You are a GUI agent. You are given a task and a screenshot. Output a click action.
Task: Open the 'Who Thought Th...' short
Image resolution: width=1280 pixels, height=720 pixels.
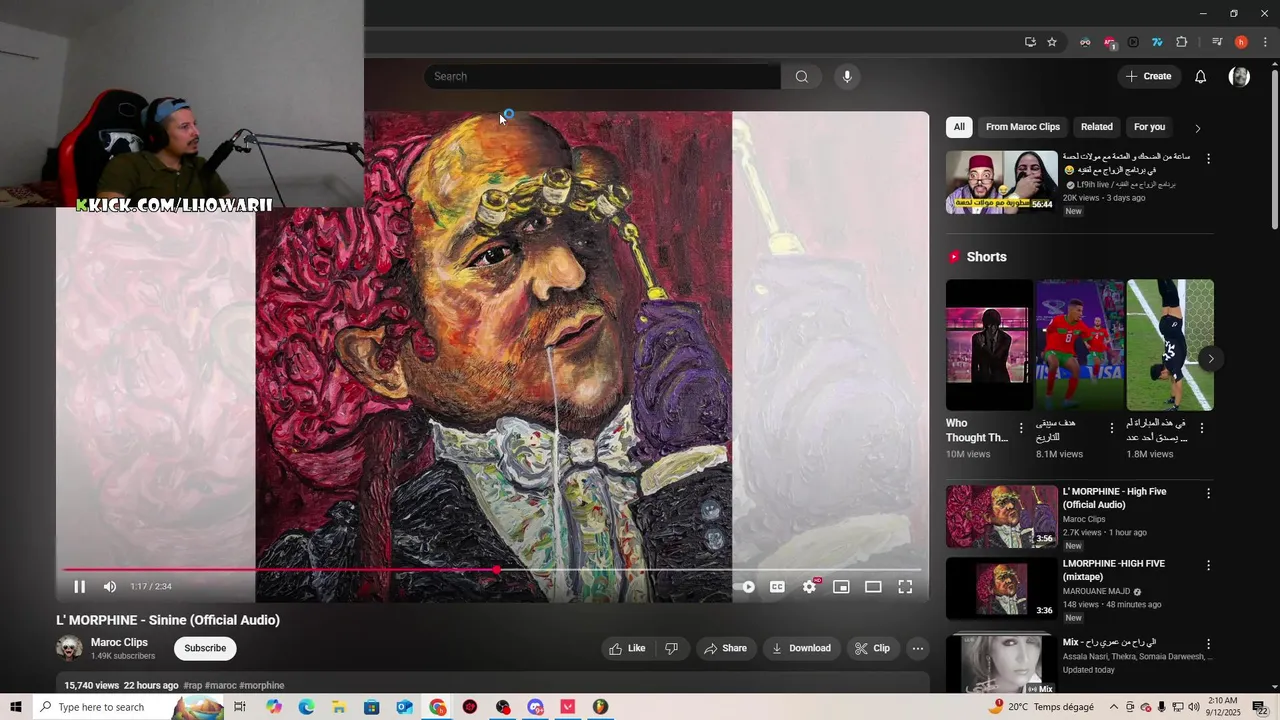989,344
